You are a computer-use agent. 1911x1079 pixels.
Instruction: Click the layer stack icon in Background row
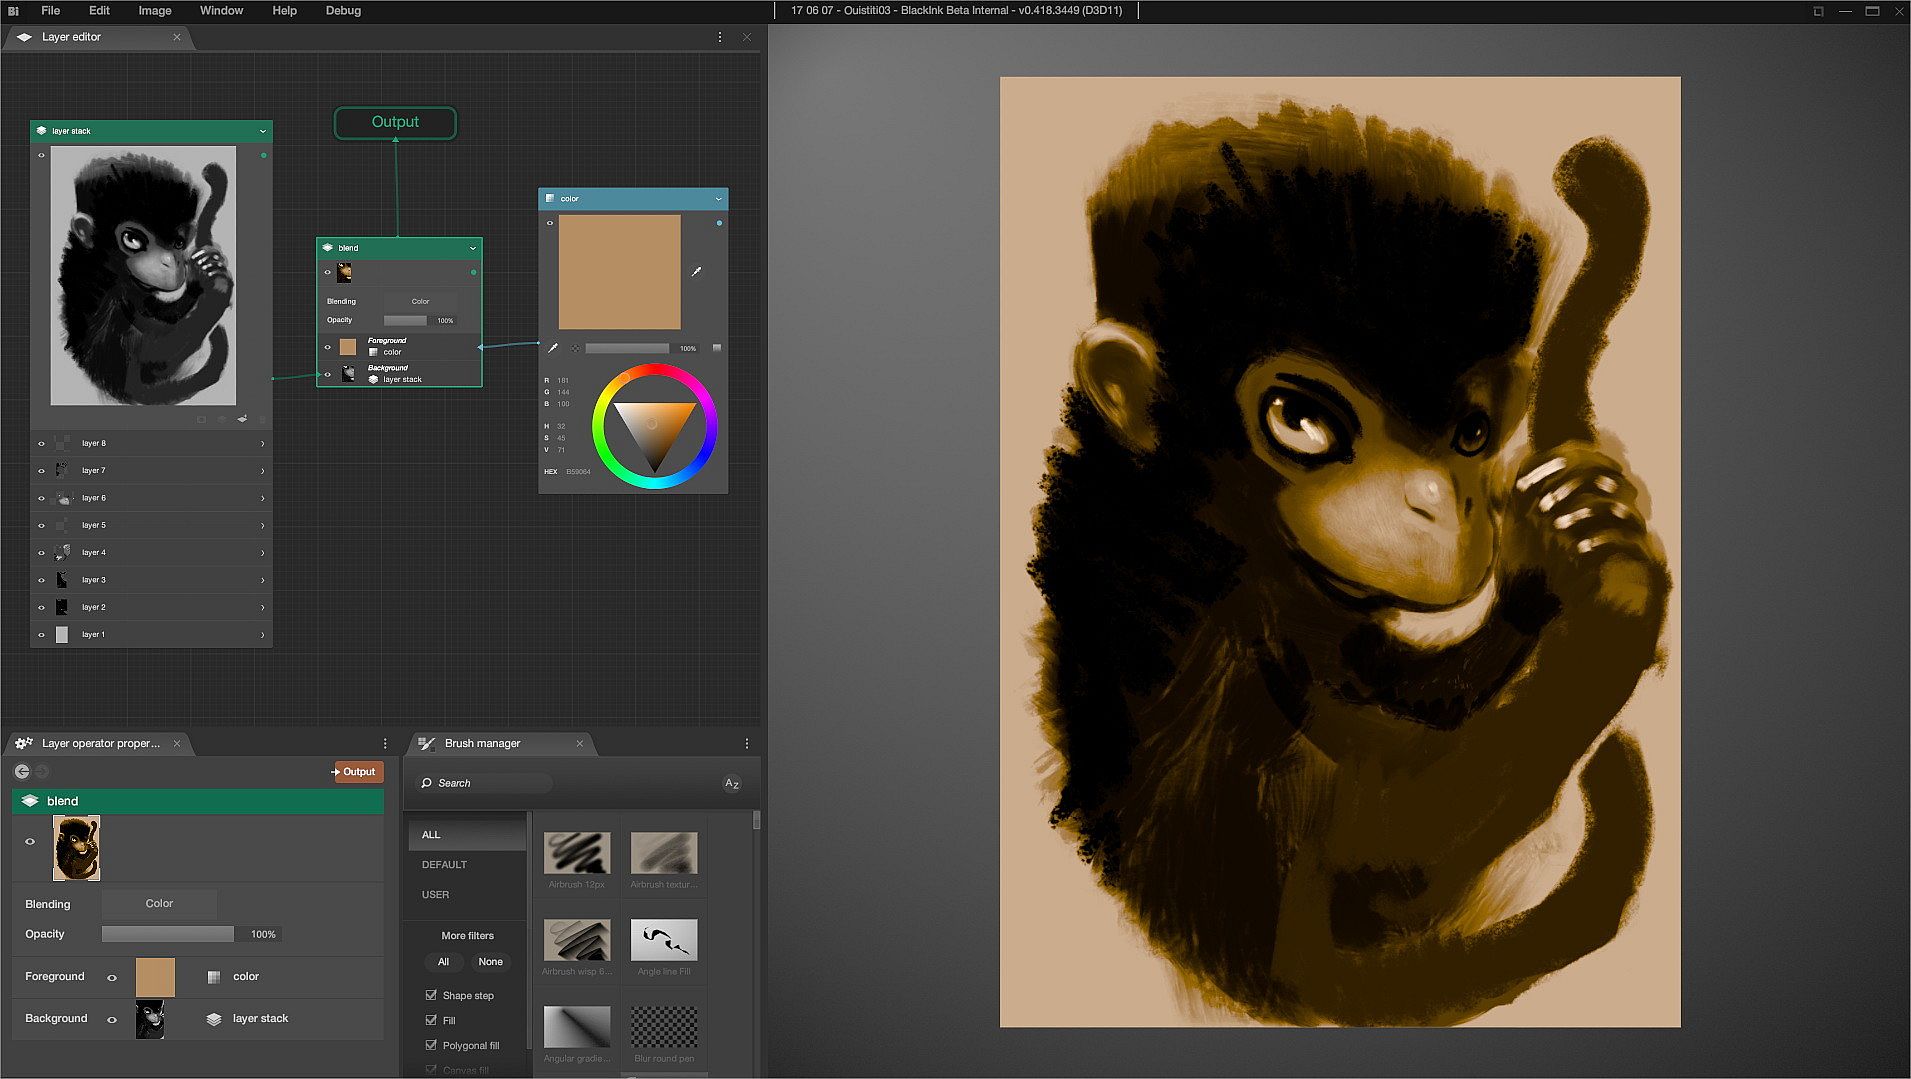tap(213, 1019)
